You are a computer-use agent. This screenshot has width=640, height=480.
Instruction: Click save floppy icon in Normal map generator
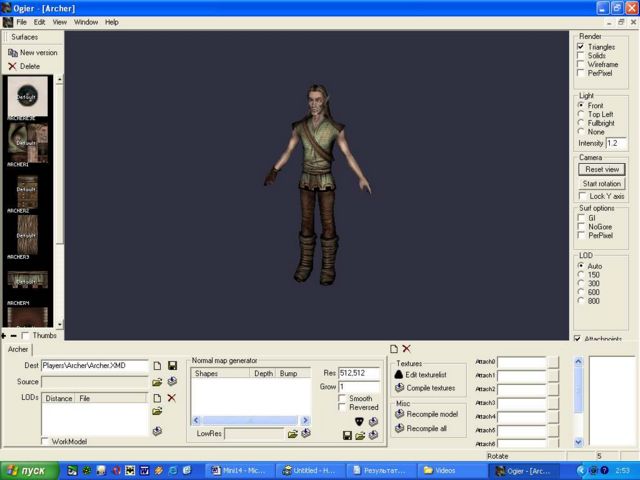[347, 436]
